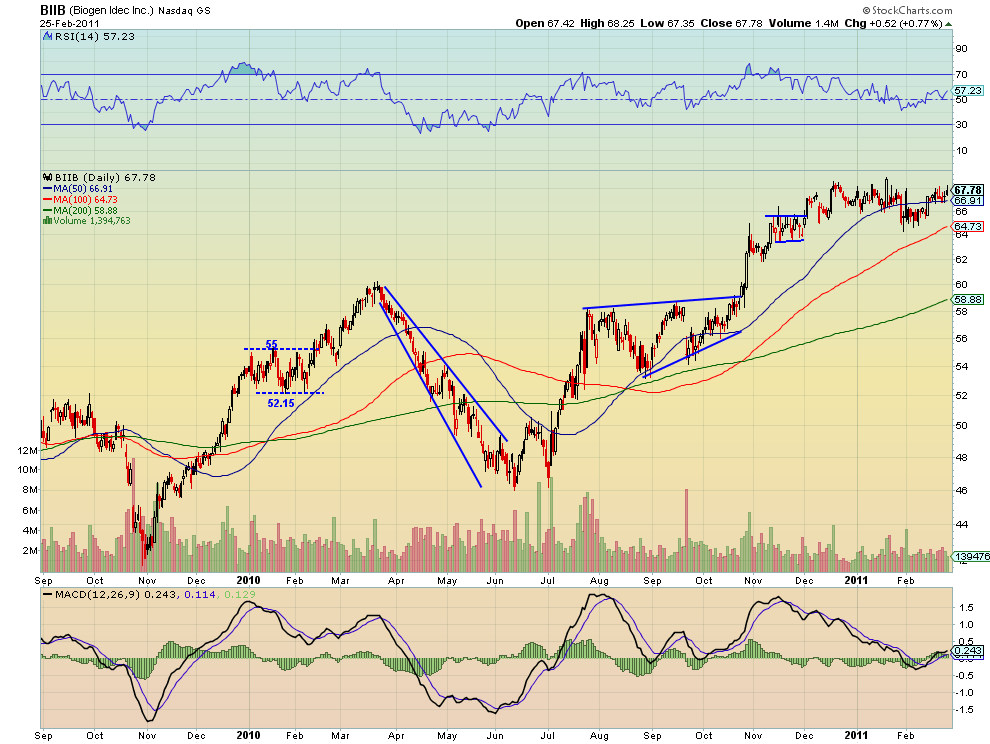Click the 67.78 last price tag
The width and height of the screenshot is (990, 744).
tap(967, 190)
